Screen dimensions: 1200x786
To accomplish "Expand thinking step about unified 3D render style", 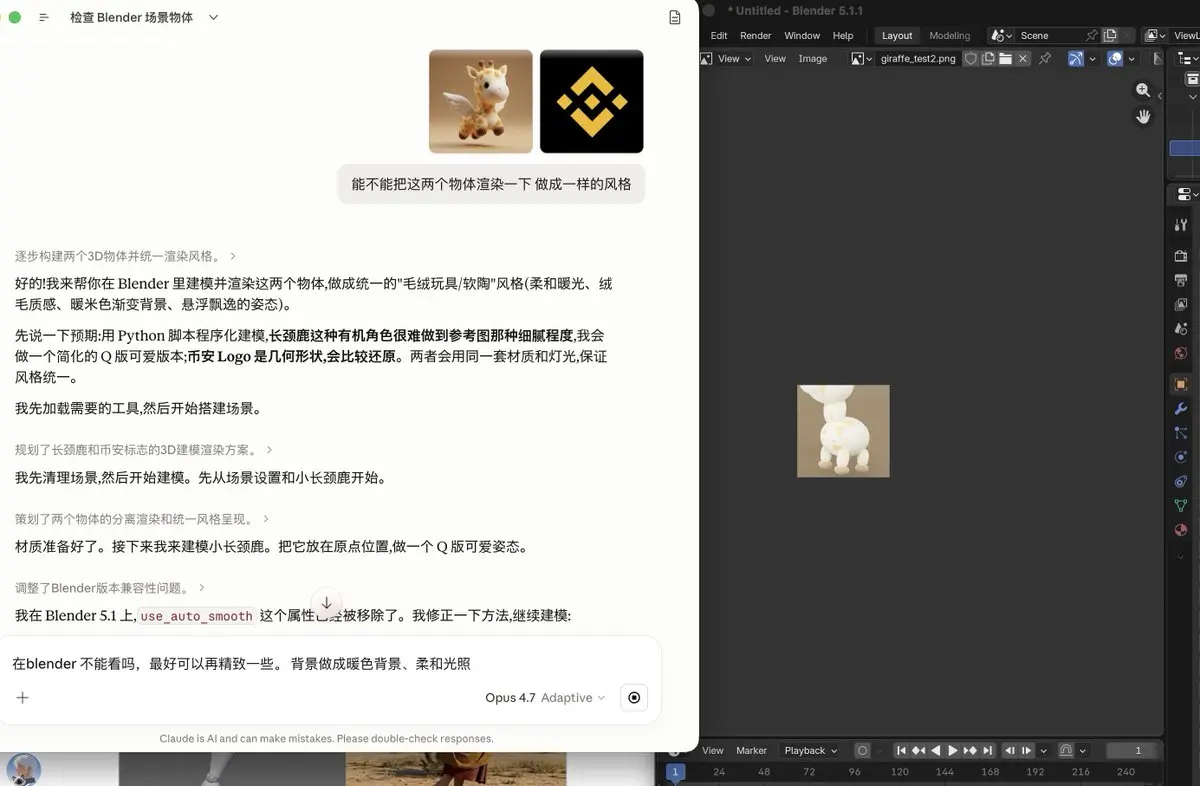I will (x=125, y=256).
